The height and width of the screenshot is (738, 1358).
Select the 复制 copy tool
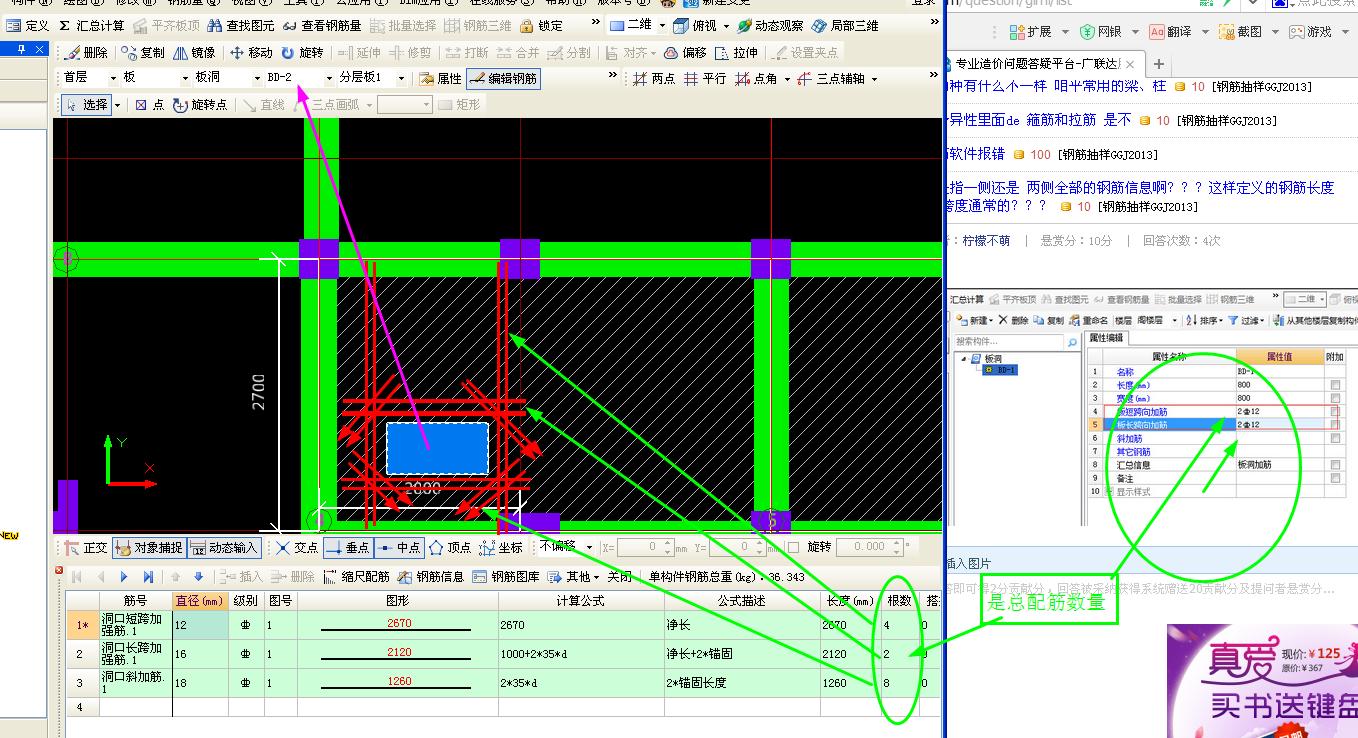143,52
